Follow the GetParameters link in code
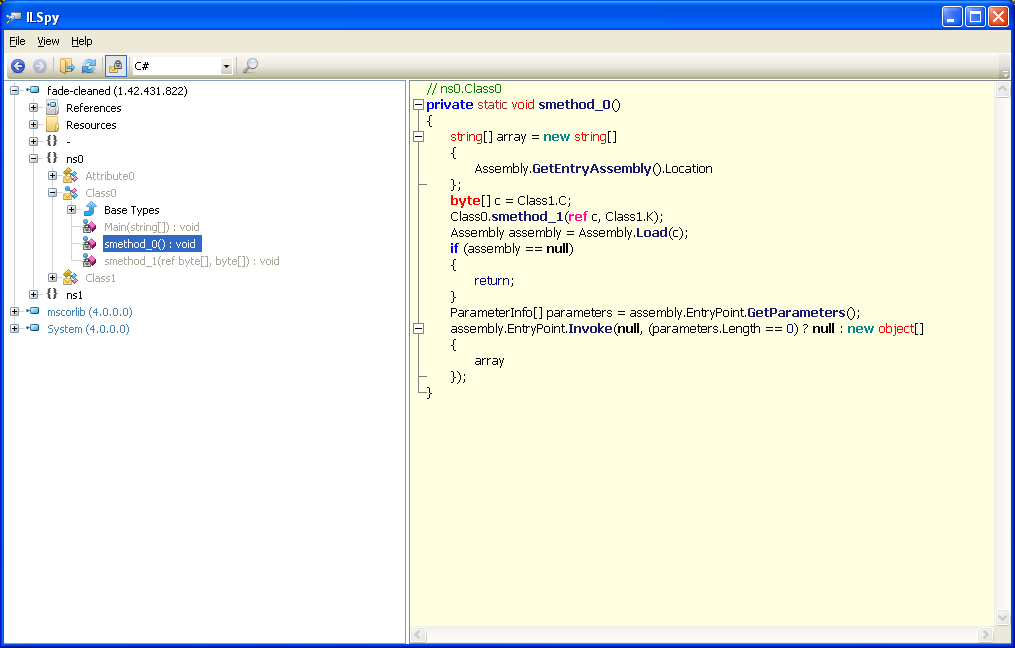 pos(796,313)
